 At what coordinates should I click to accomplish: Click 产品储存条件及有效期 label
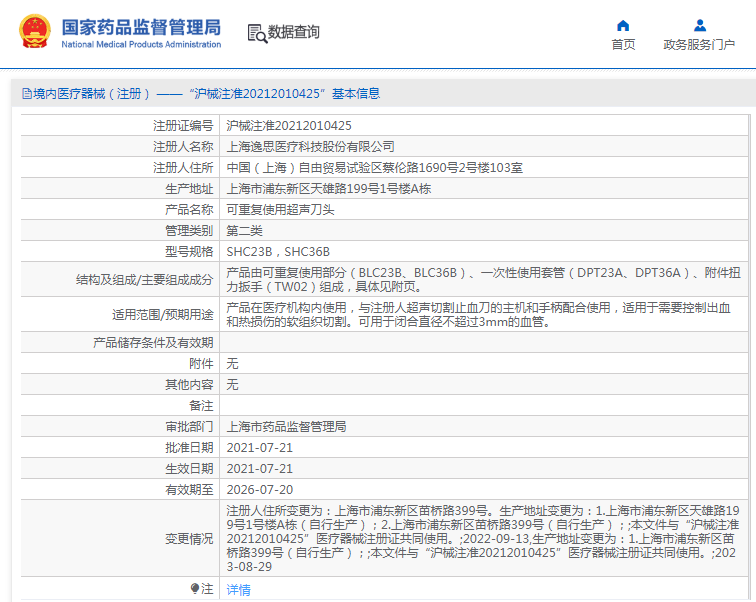[x=153, y=343]
